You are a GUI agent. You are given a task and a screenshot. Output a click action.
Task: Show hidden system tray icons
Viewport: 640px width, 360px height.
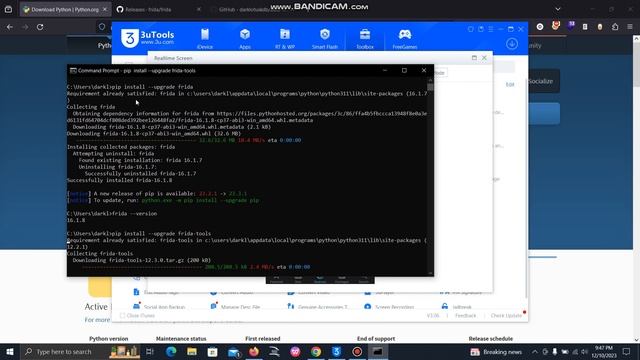(x=534, y=351)
